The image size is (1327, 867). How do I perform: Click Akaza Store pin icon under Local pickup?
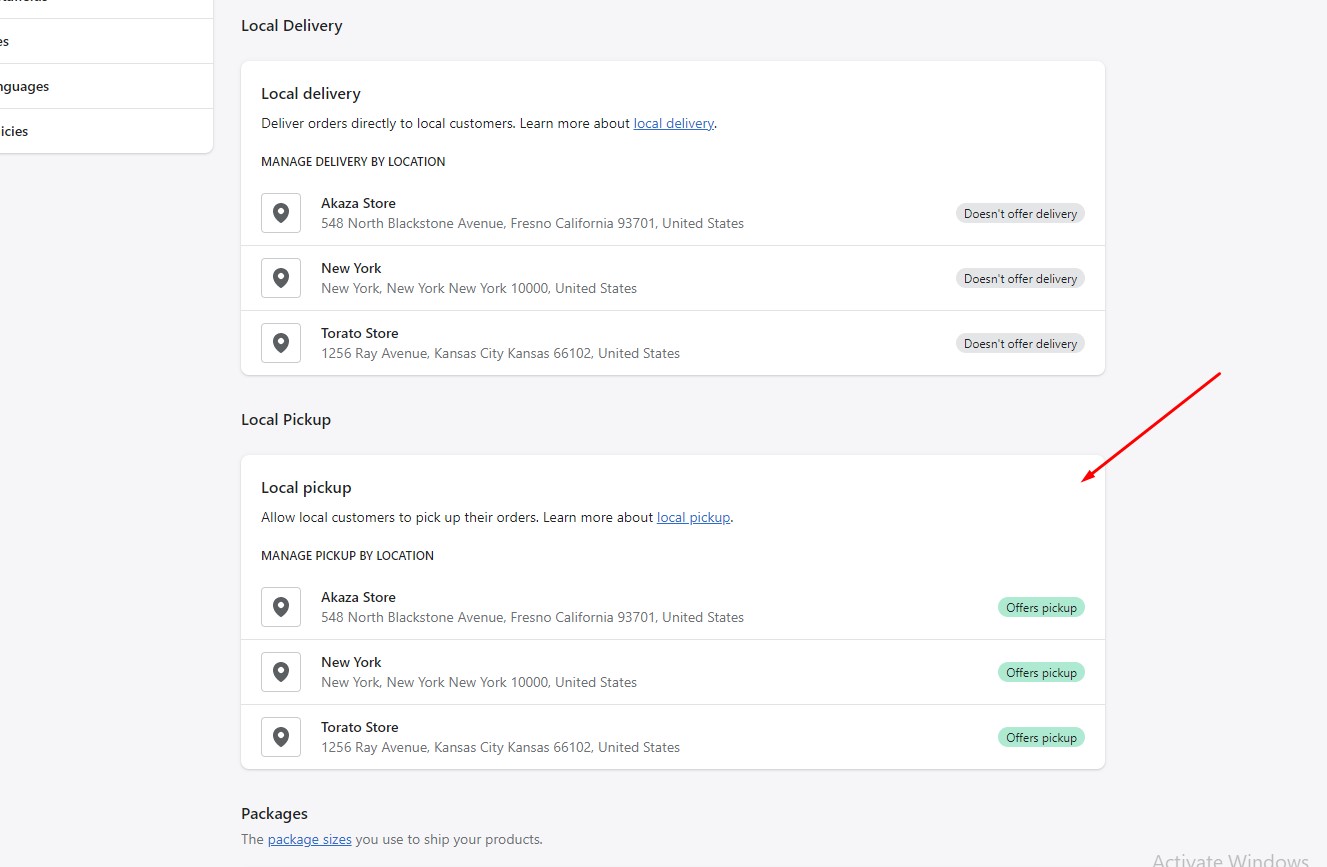point(281,607)
